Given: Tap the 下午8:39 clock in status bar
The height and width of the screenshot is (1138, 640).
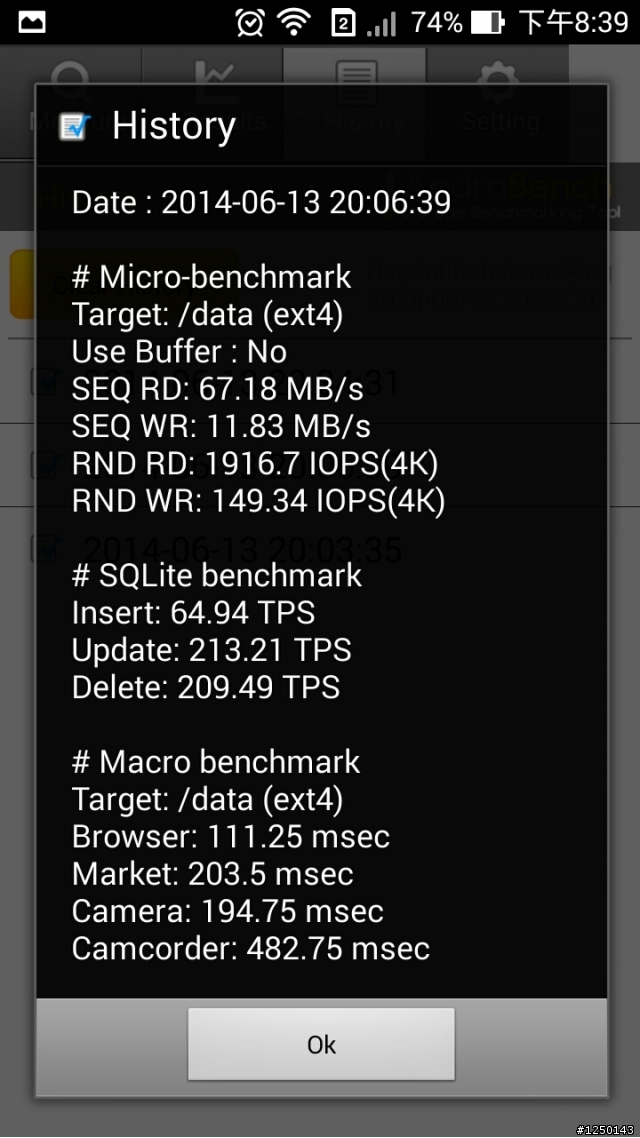Looking at the screenshot, I should (x=574, y=23).
